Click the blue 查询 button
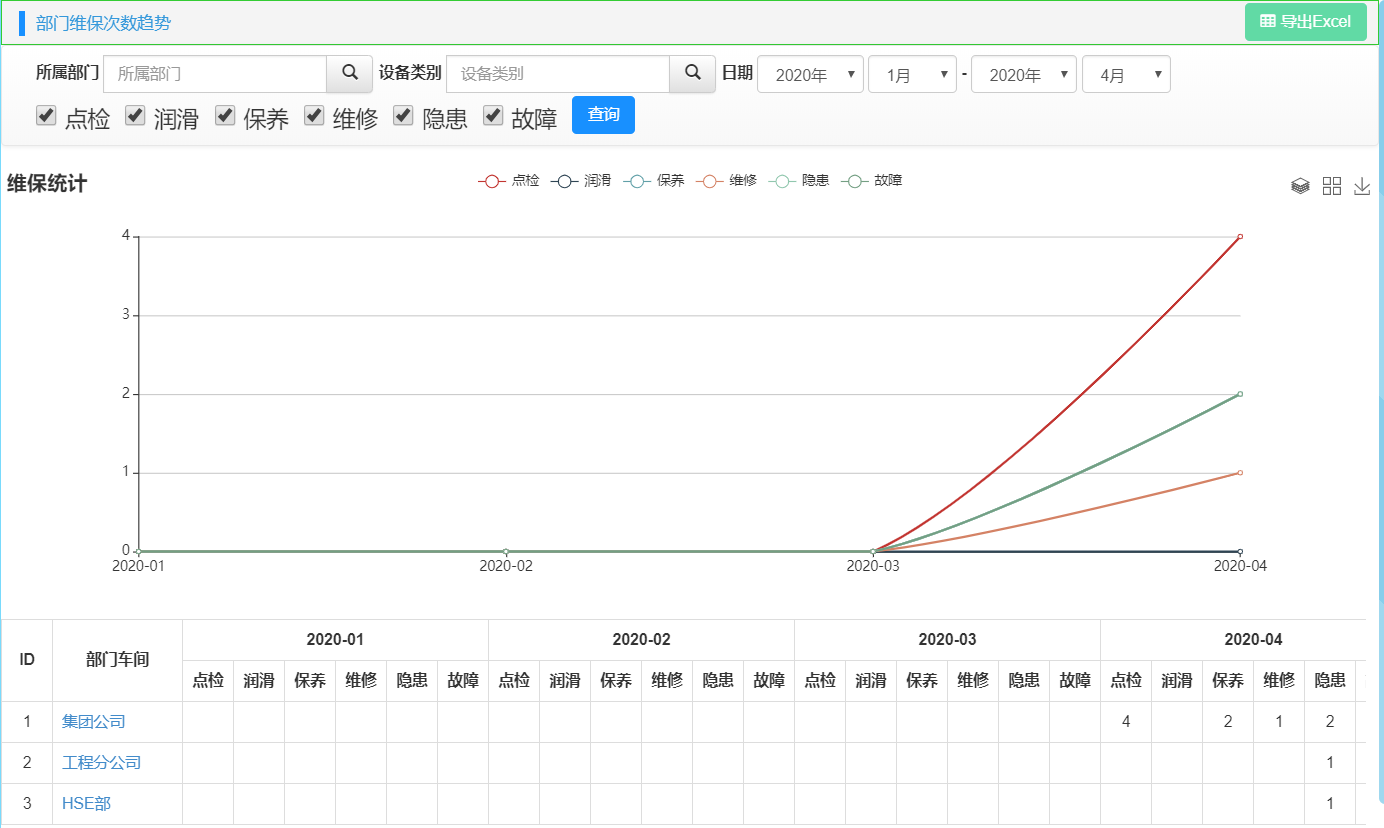Screen dimensions: 1384x828 click(603, 115)
